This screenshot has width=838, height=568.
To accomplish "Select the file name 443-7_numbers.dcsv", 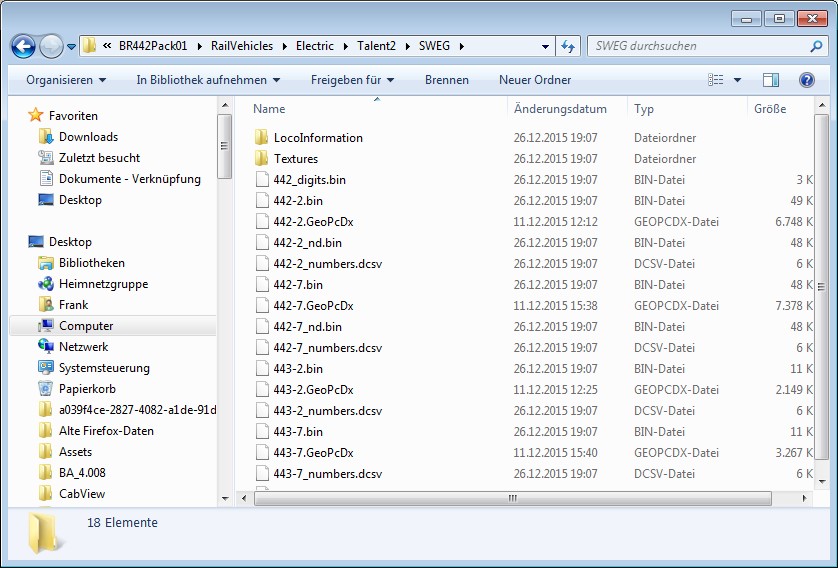I will tap(328, 474).
